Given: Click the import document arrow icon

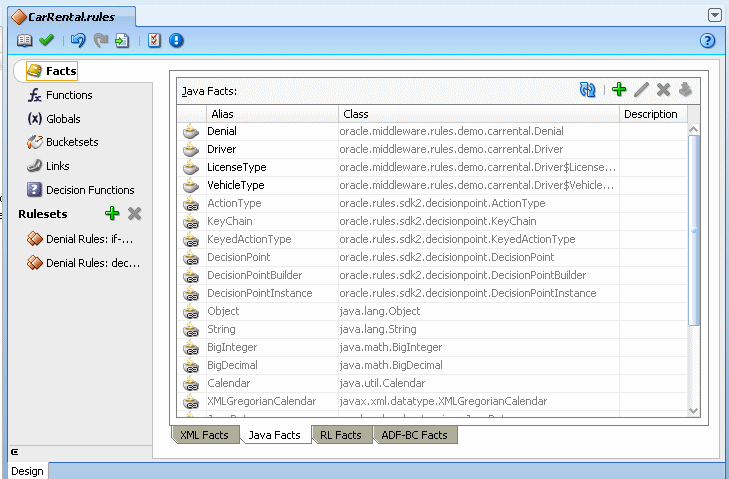Looking at the screenshot, I should pos(122,41).
